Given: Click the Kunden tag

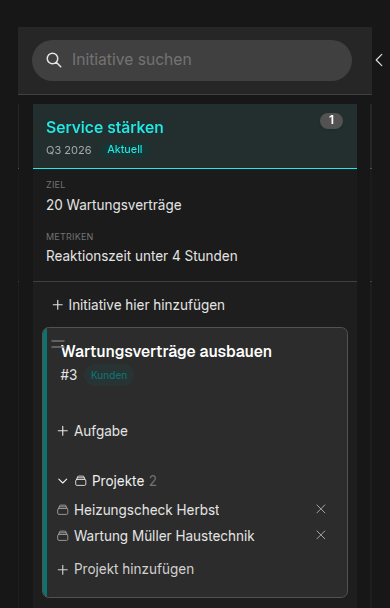Looking at the screenshot, I should 109,375.
